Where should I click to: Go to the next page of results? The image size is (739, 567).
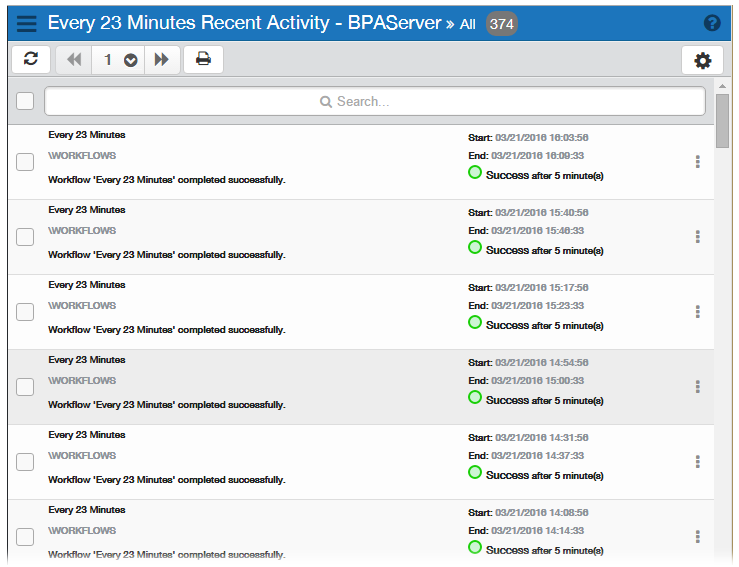tap(161, 60)
